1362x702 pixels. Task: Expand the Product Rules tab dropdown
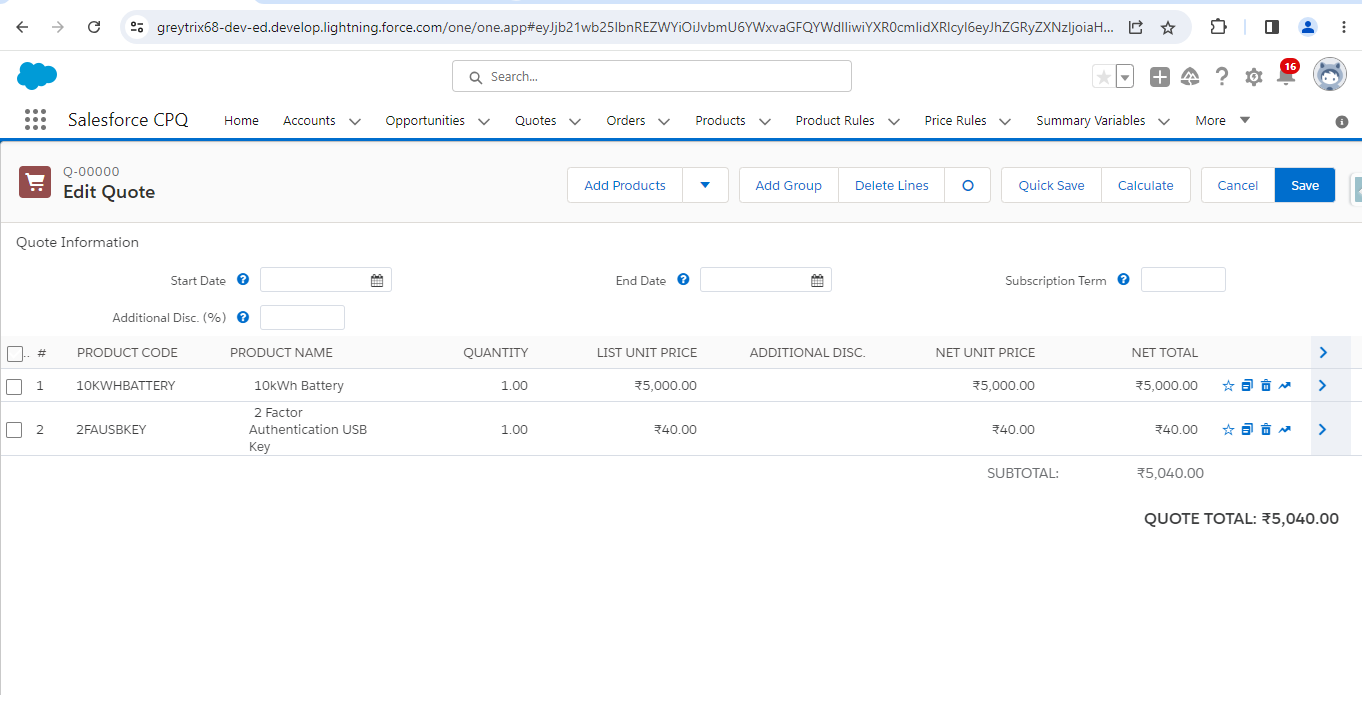click(894, 121)
